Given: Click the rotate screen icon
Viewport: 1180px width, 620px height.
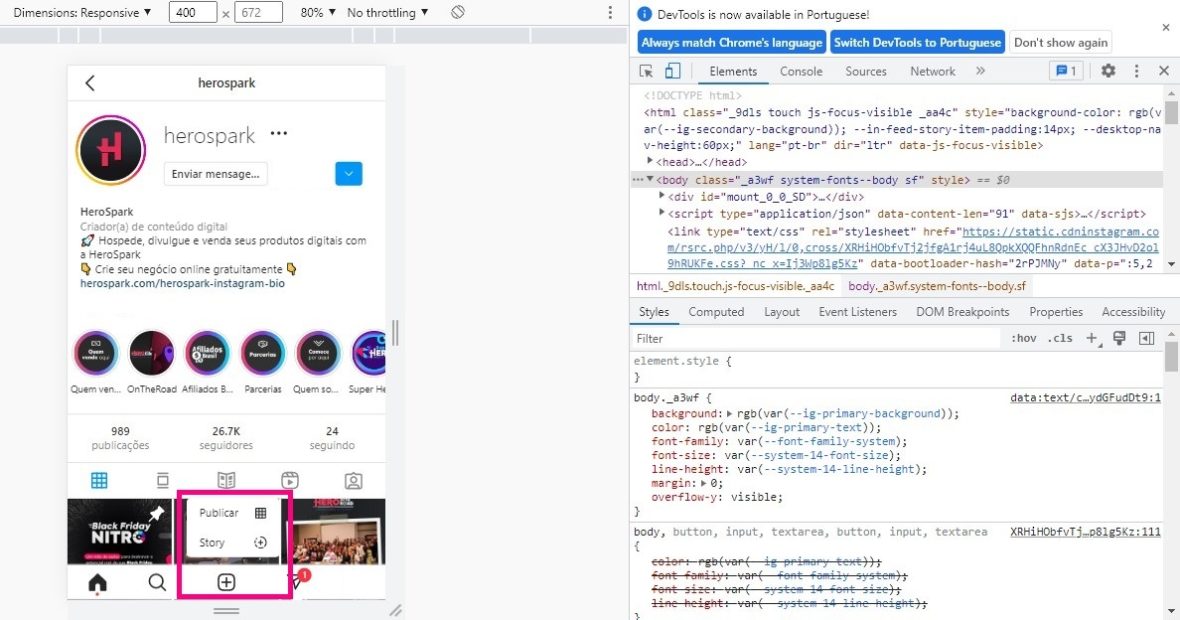Looking at the screenshot, I should click(x=457, y=13).
